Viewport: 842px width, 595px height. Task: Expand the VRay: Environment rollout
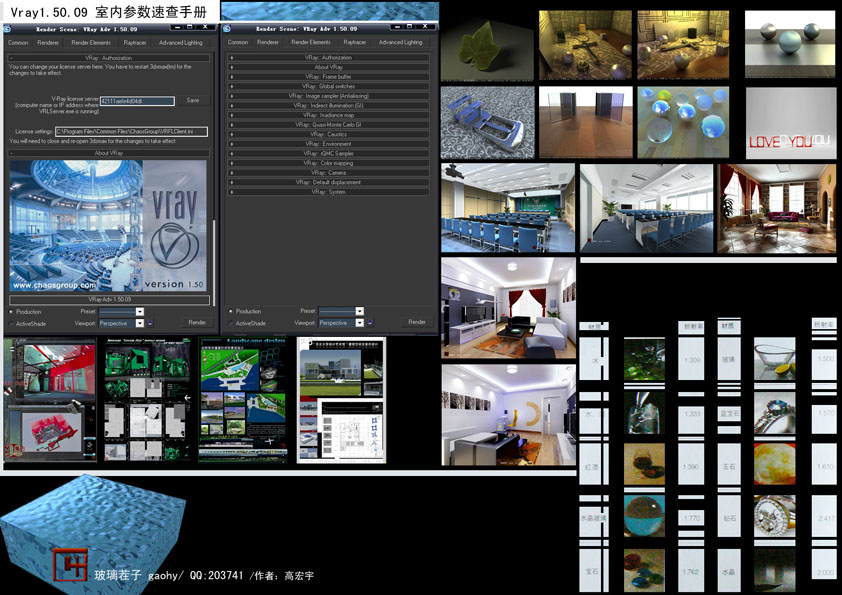point(329,144)
